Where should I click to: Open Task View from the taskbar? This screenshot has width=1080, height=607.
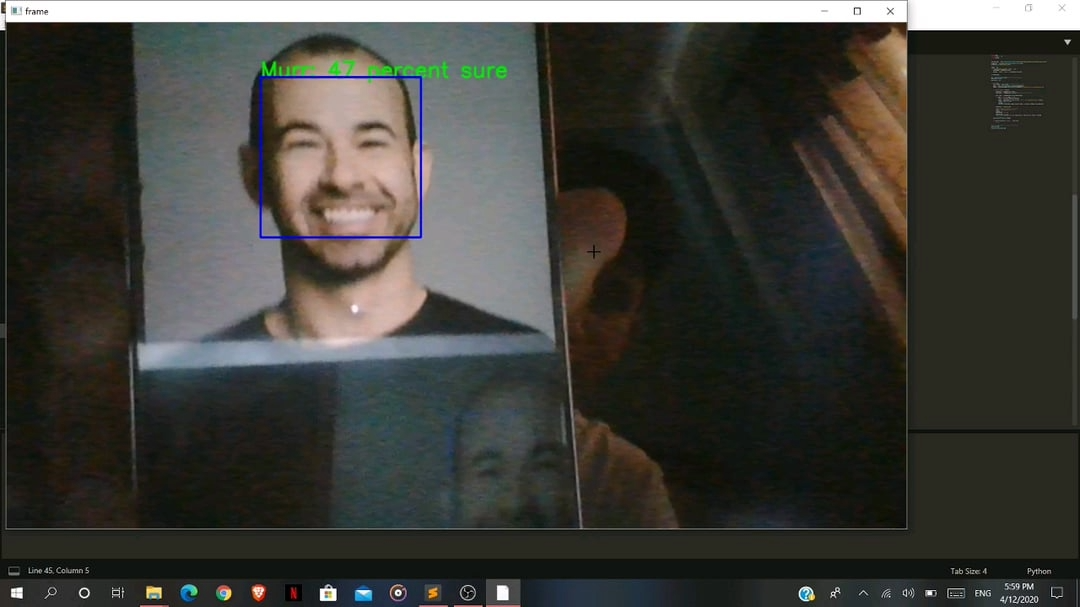(117, 593)
